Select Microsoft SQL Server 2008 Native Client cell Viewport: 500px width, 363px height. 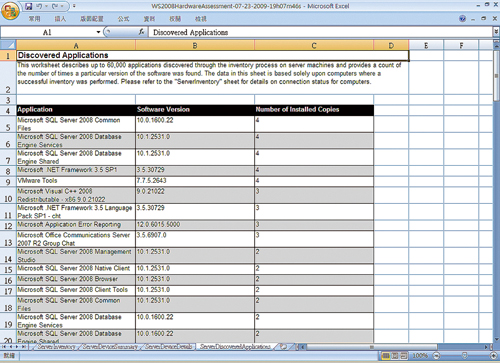tap(76, 269)
